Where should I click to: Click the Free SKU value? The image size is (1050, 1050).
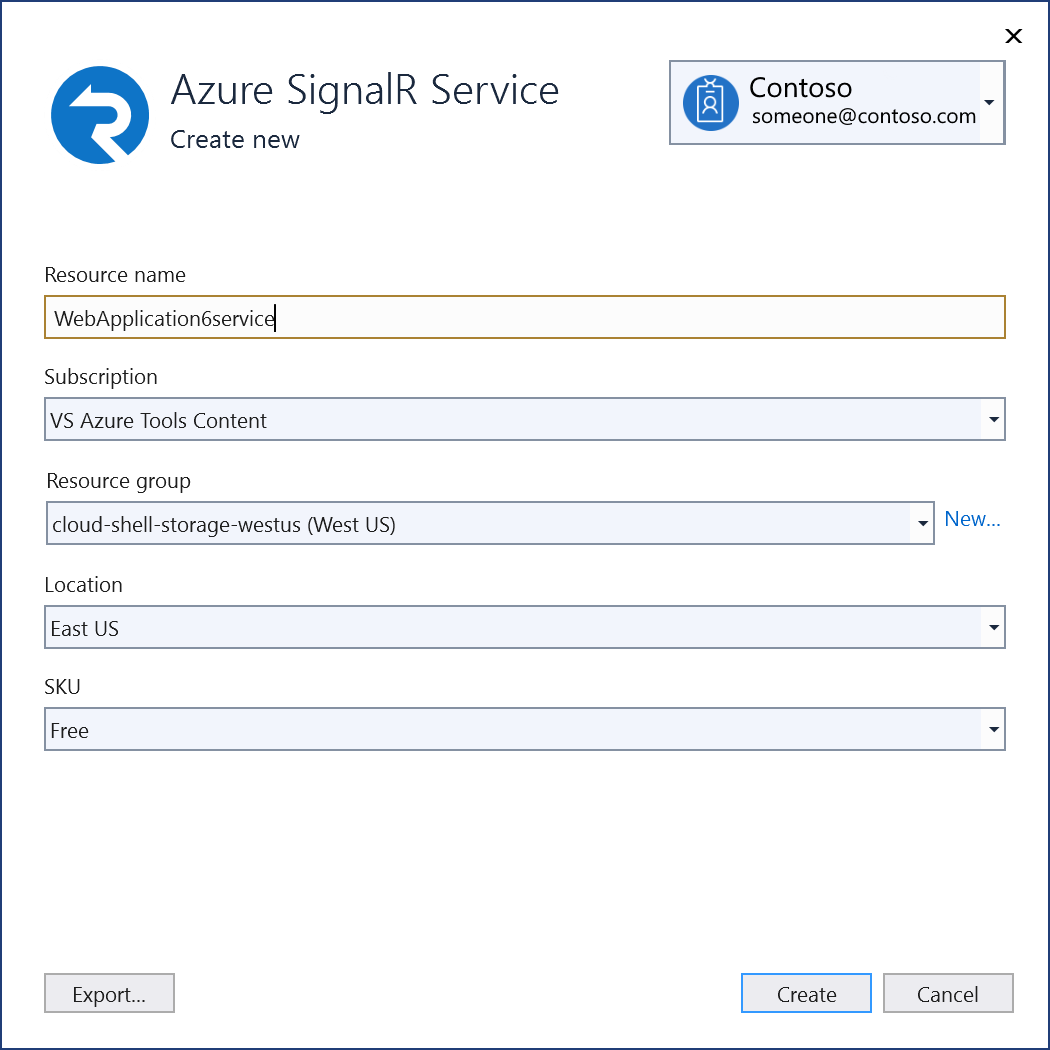(68, 730)
